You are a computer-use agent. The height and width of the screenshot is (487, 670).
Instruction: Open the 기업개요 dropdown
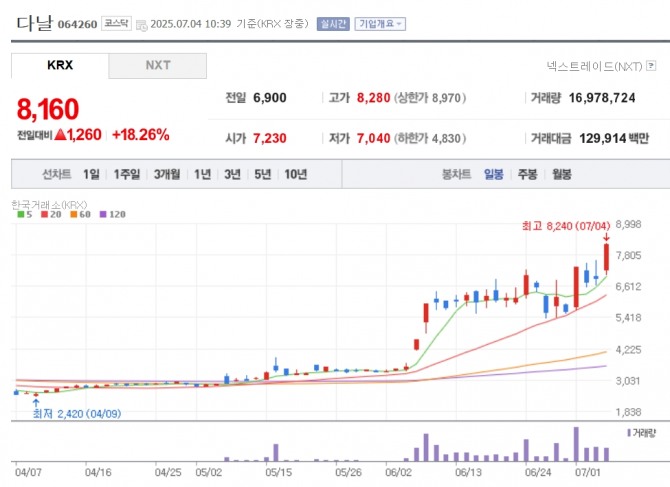pos(380,24)
